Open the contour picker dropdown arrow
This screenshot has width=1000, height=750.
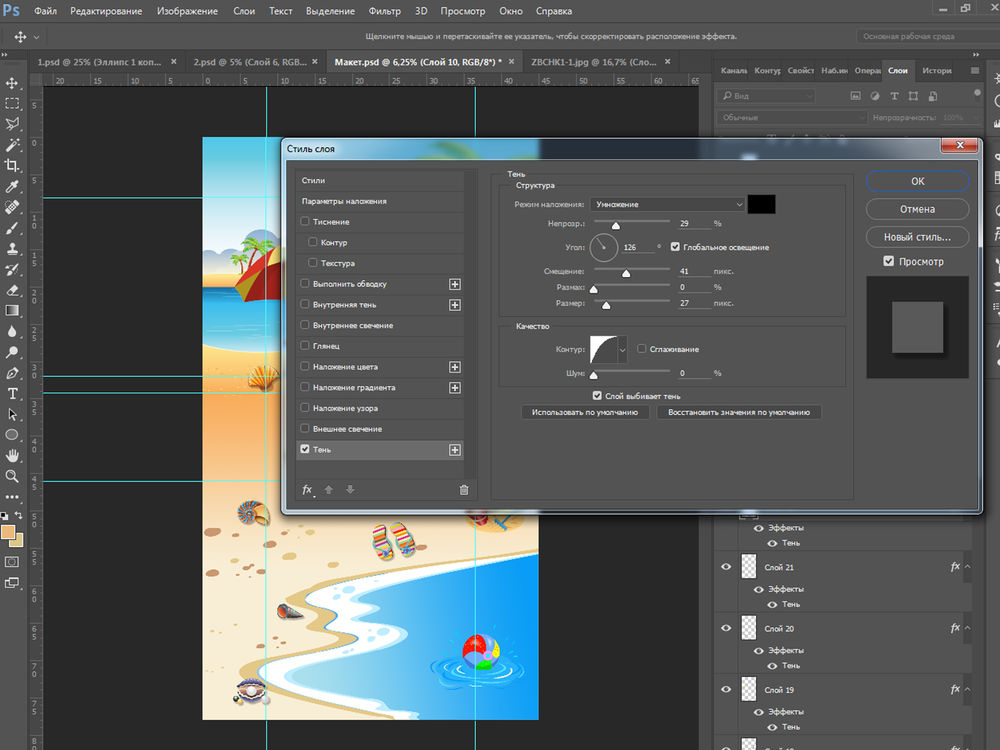(x=624, y=349)
